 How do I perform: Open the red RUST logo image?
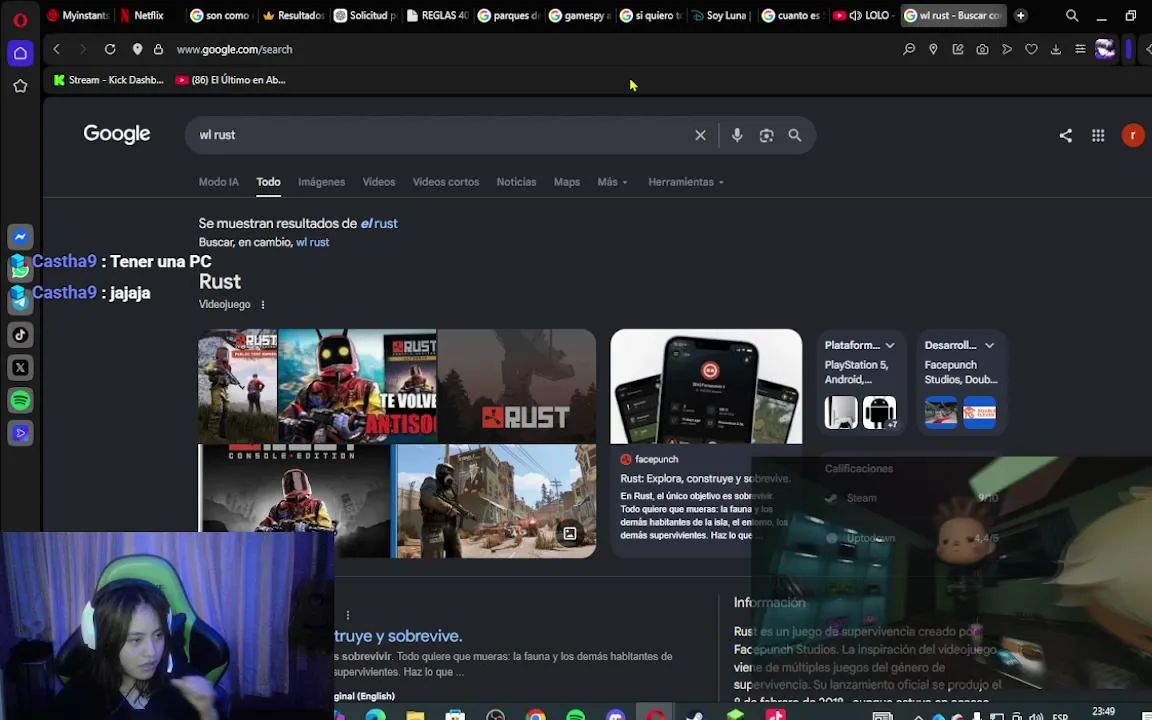point(516,386)
